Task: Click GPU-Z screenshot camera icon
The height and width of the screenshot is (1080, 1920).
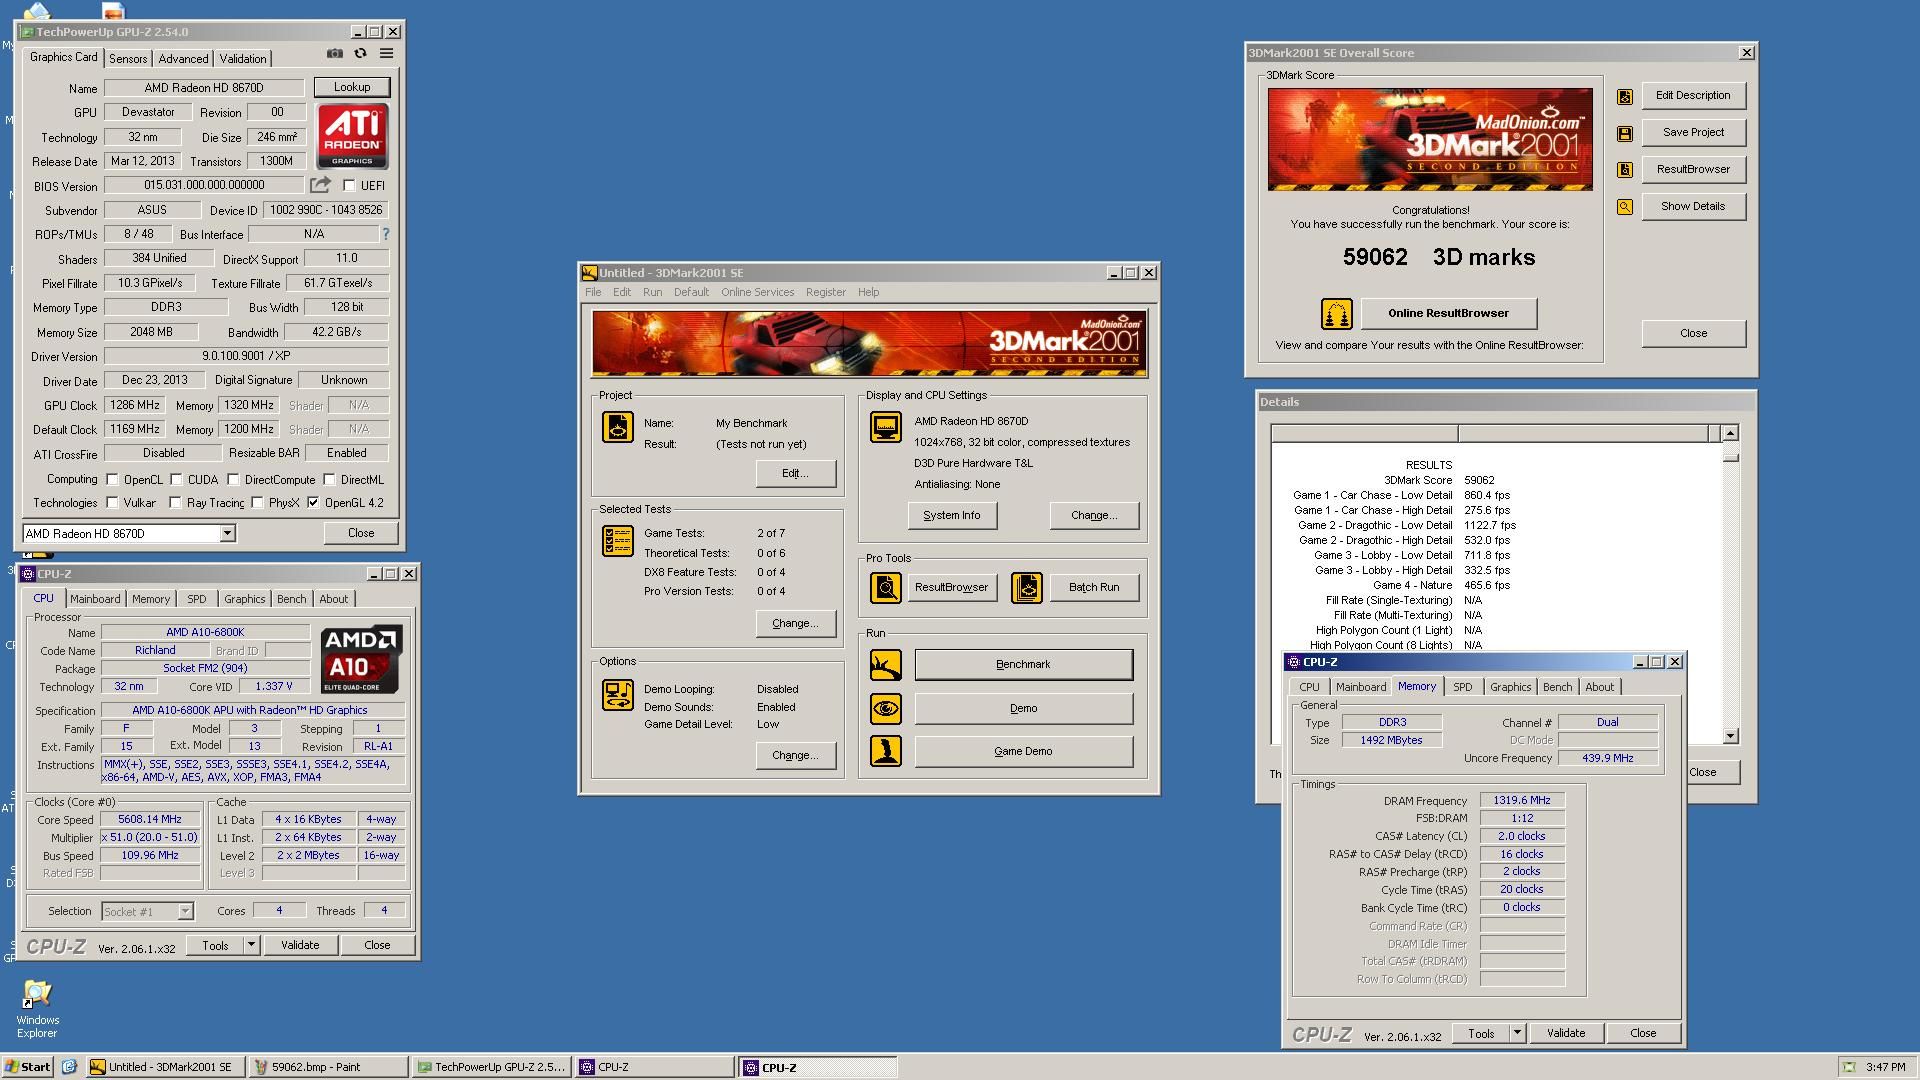Action: pyautogui.click(x=335, y=54)
